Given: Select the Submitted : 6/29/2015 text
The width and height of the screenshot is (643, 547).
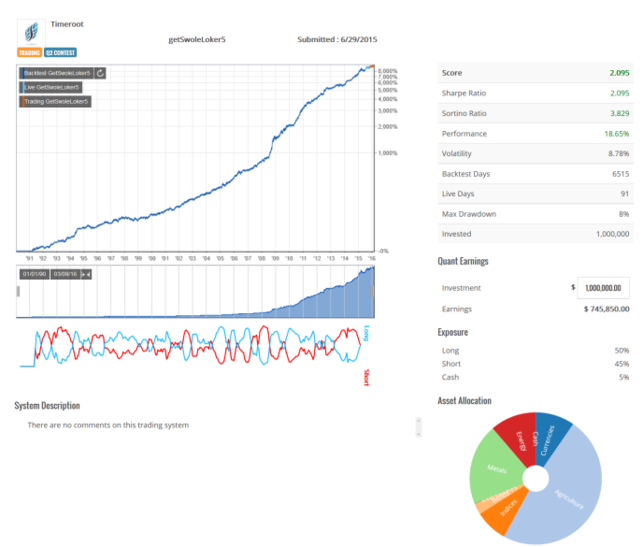Looking at the screenshot, I should pyautogui.click(x=337, y=39).
